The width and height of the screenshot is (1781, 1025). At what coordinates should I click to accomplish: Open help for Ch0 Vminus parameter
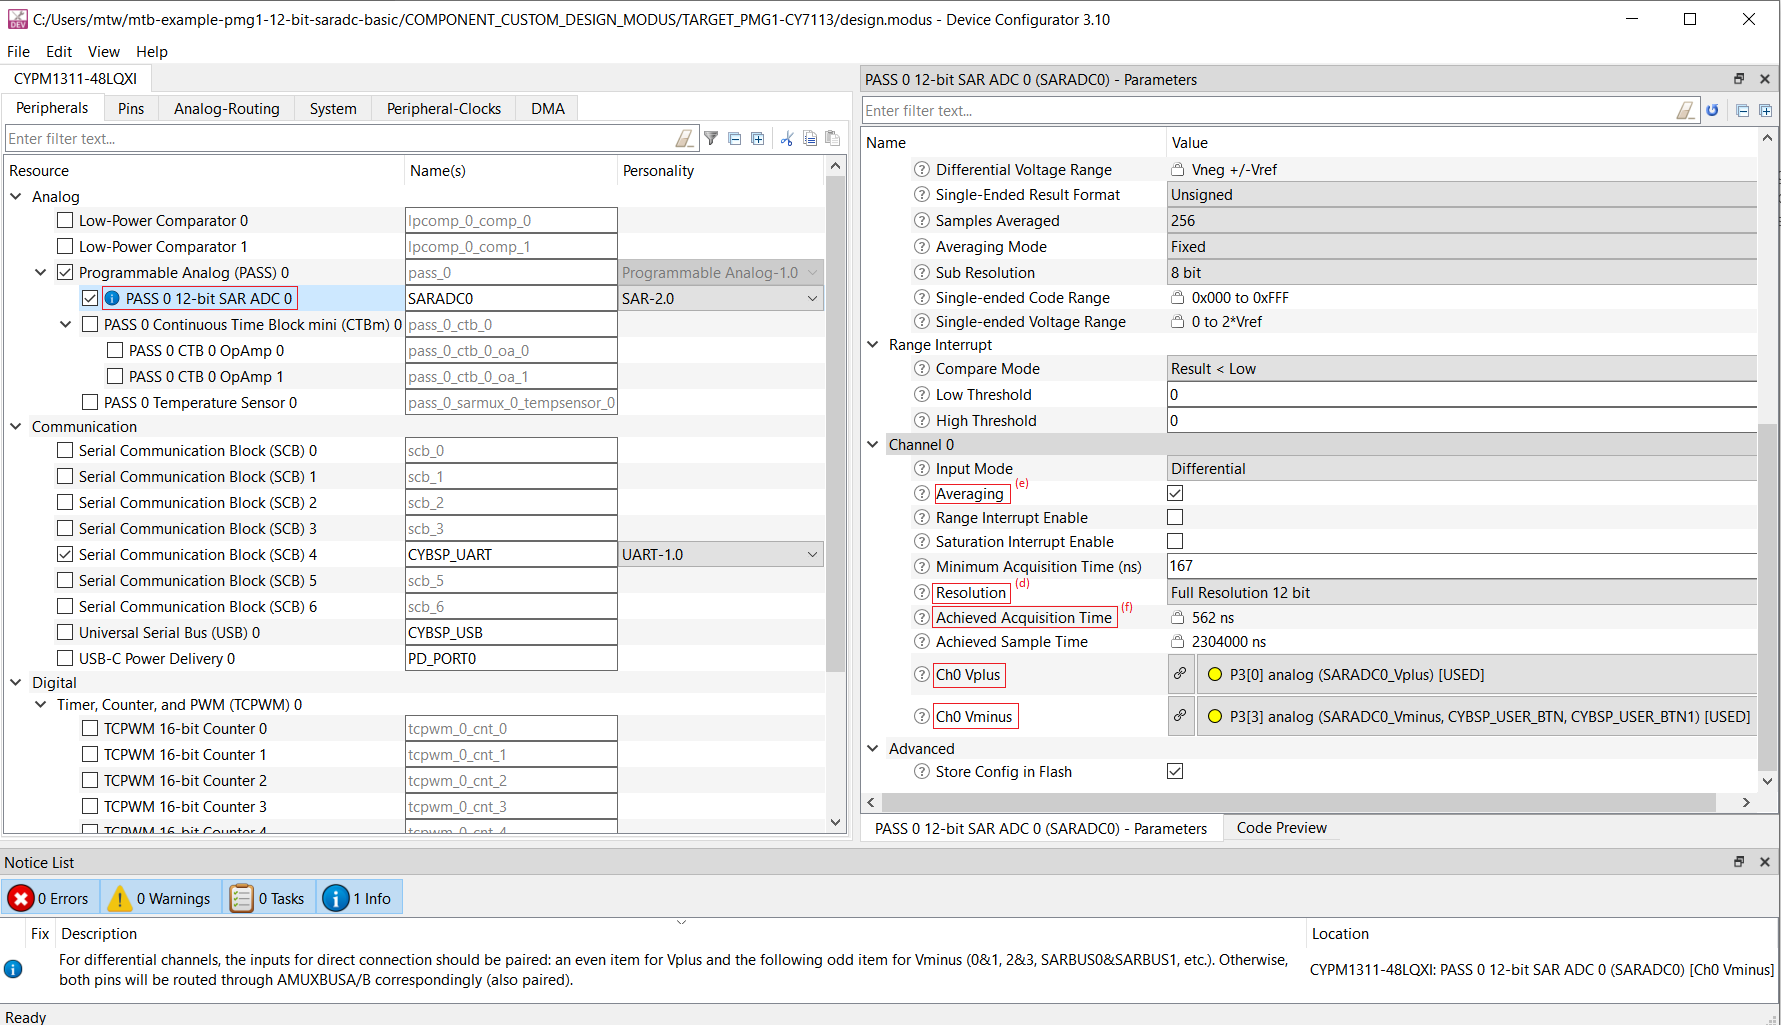click(x=922, y=716)
